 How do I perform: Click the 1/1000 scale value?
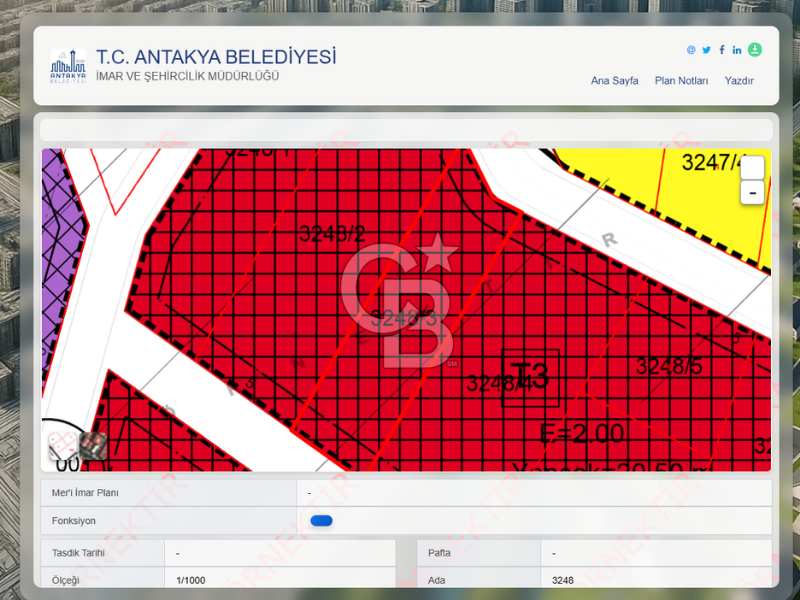pos(191,581)
